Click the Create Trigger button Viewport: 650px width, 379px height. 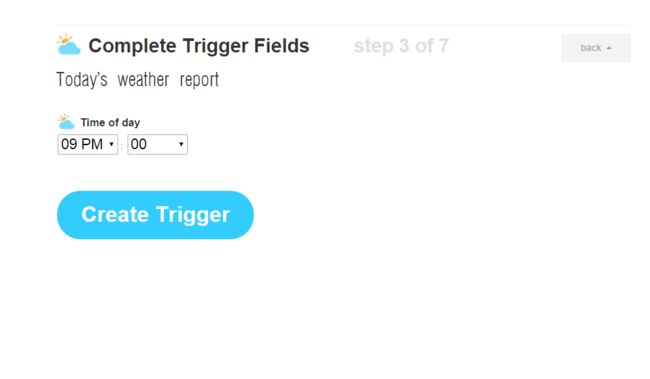click(155, 215)
